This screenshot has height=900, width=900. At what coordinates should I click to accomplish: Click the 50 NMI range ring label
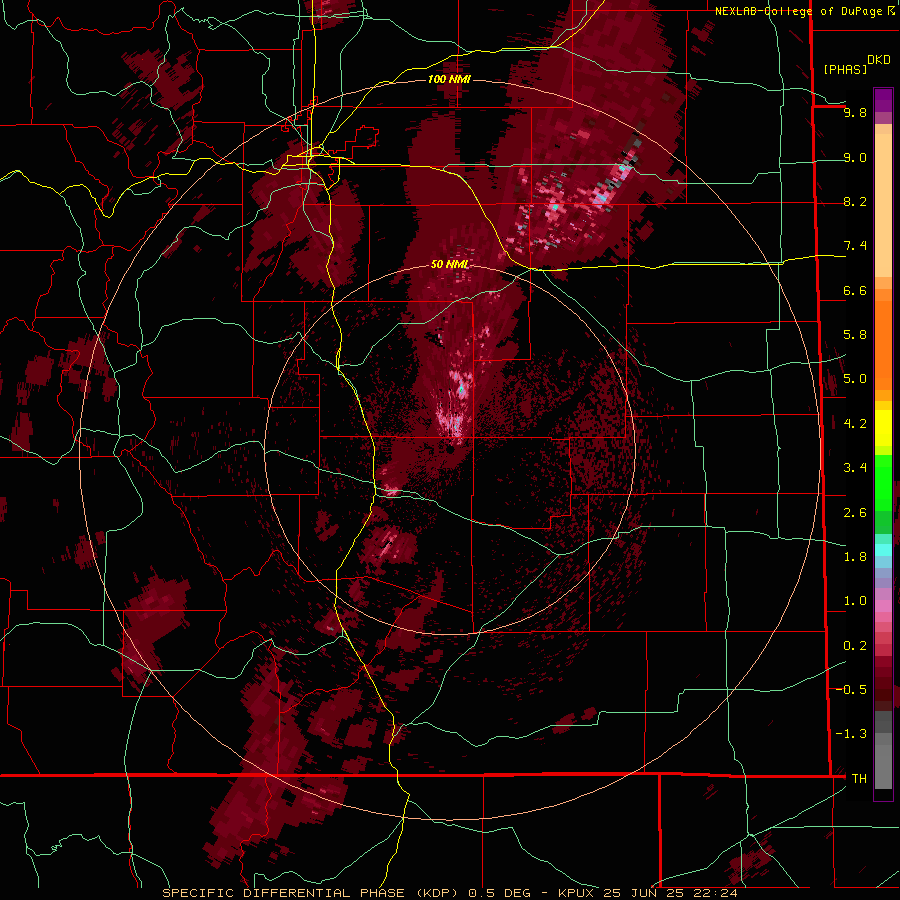click(x=449, y=264)
